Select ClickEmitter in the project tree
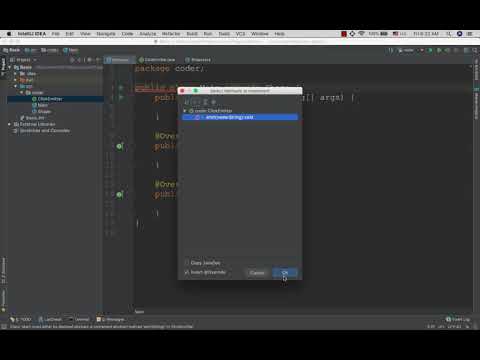The image size is (480, 360). (50, 99)
